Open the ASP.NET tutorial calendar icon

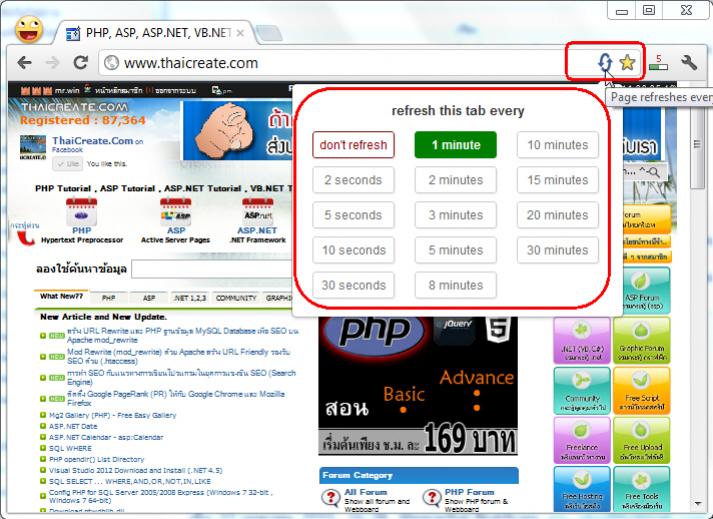point(257,212)
